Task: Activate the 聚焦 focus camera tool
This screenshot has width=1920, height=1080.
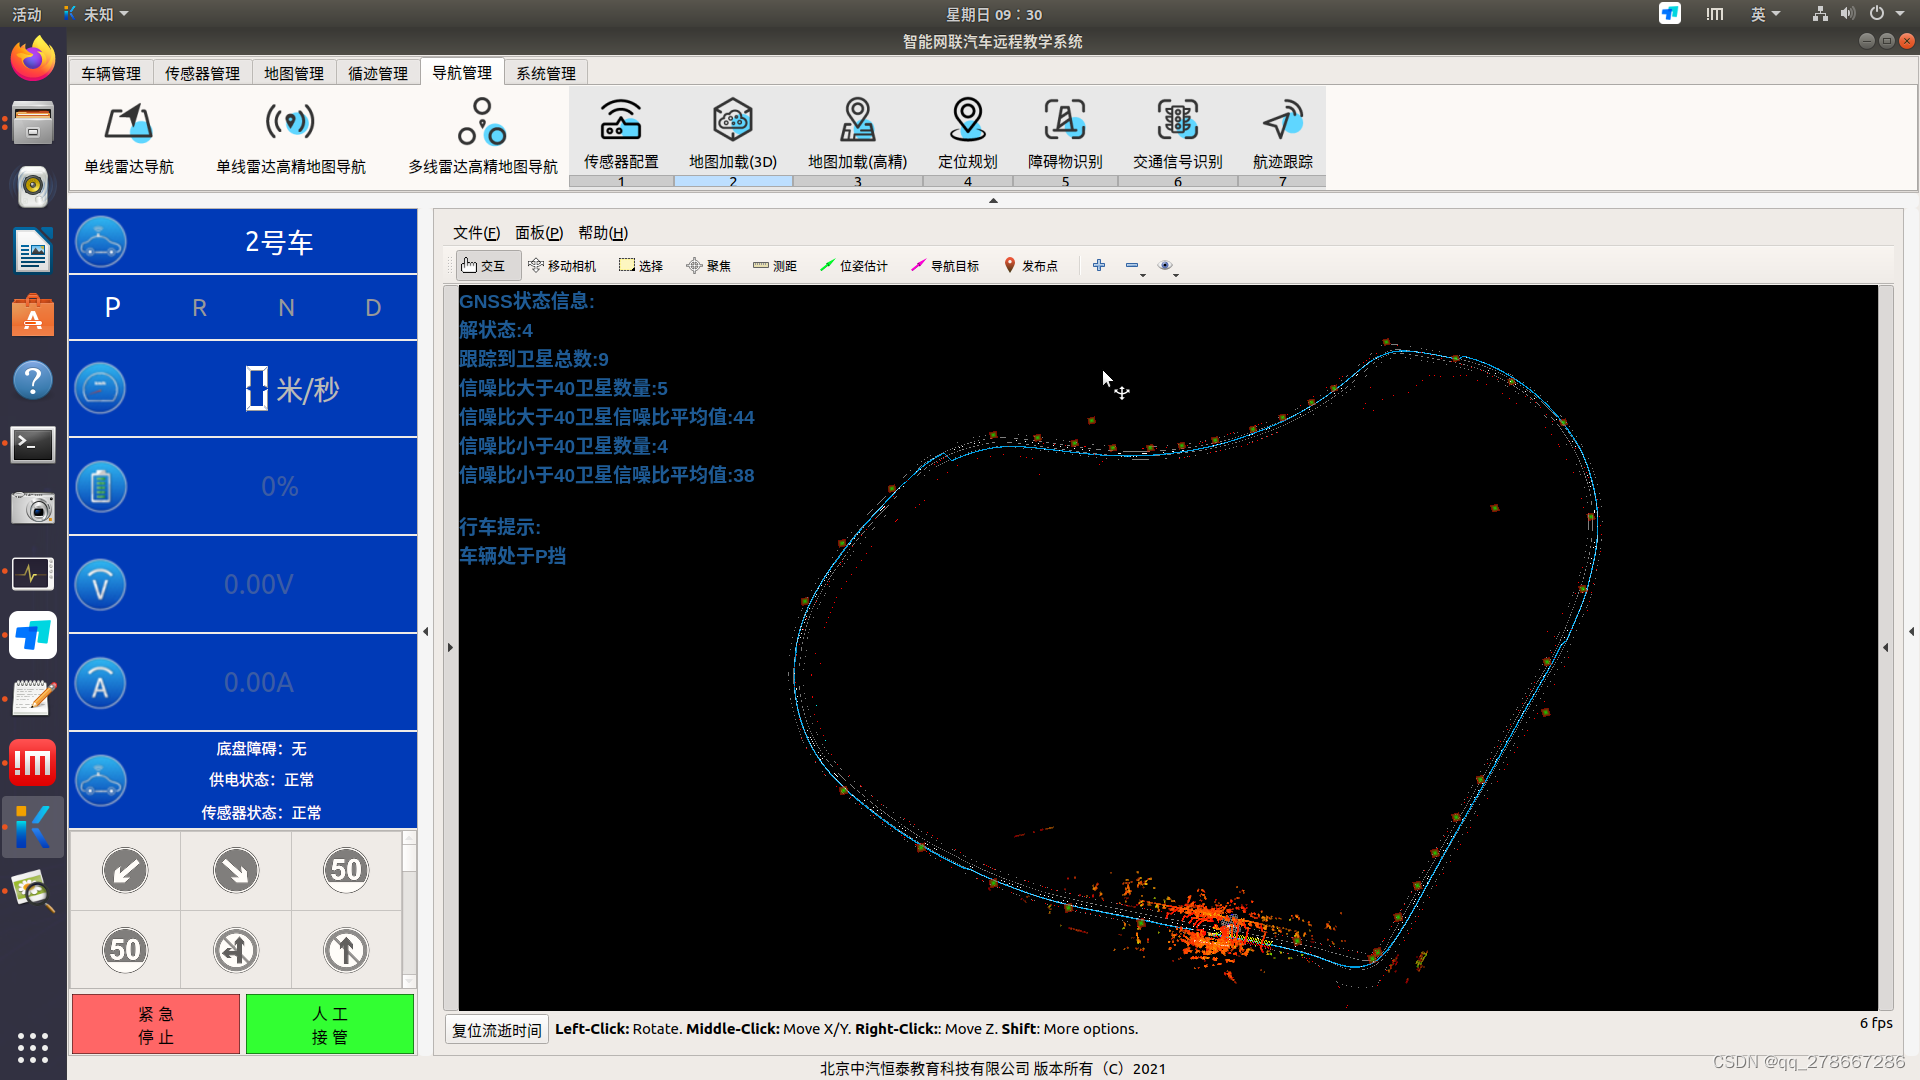Action: (x=709, y=266)
